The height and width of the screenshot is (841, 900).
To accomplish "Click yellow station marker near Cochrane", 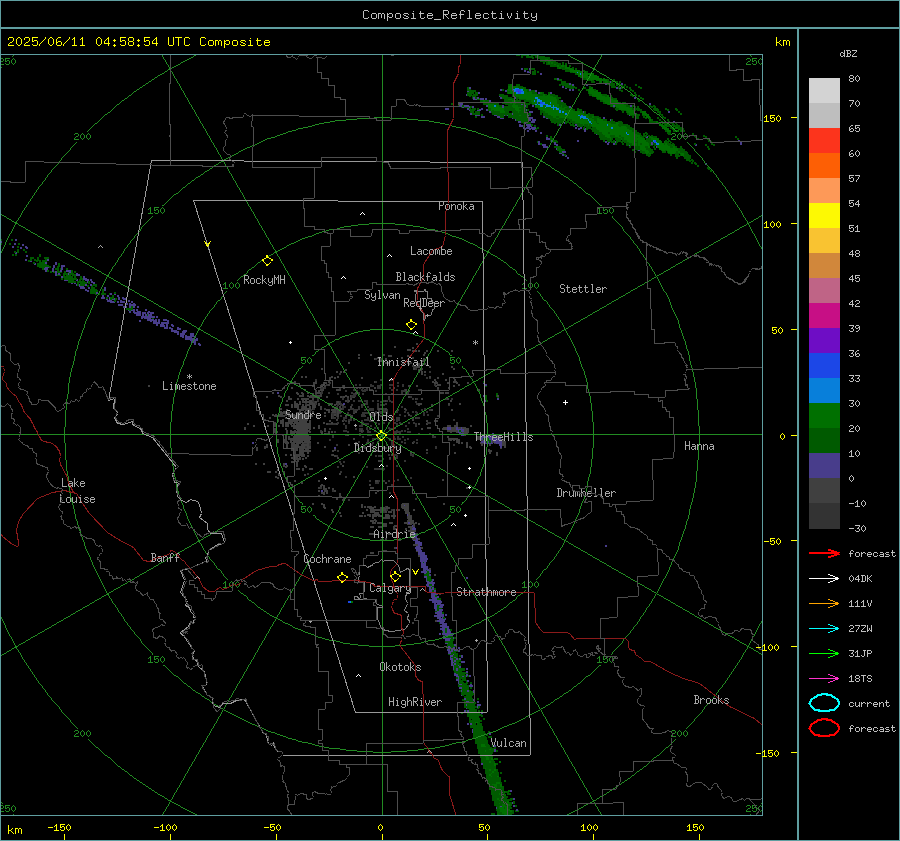I will 342,578.
